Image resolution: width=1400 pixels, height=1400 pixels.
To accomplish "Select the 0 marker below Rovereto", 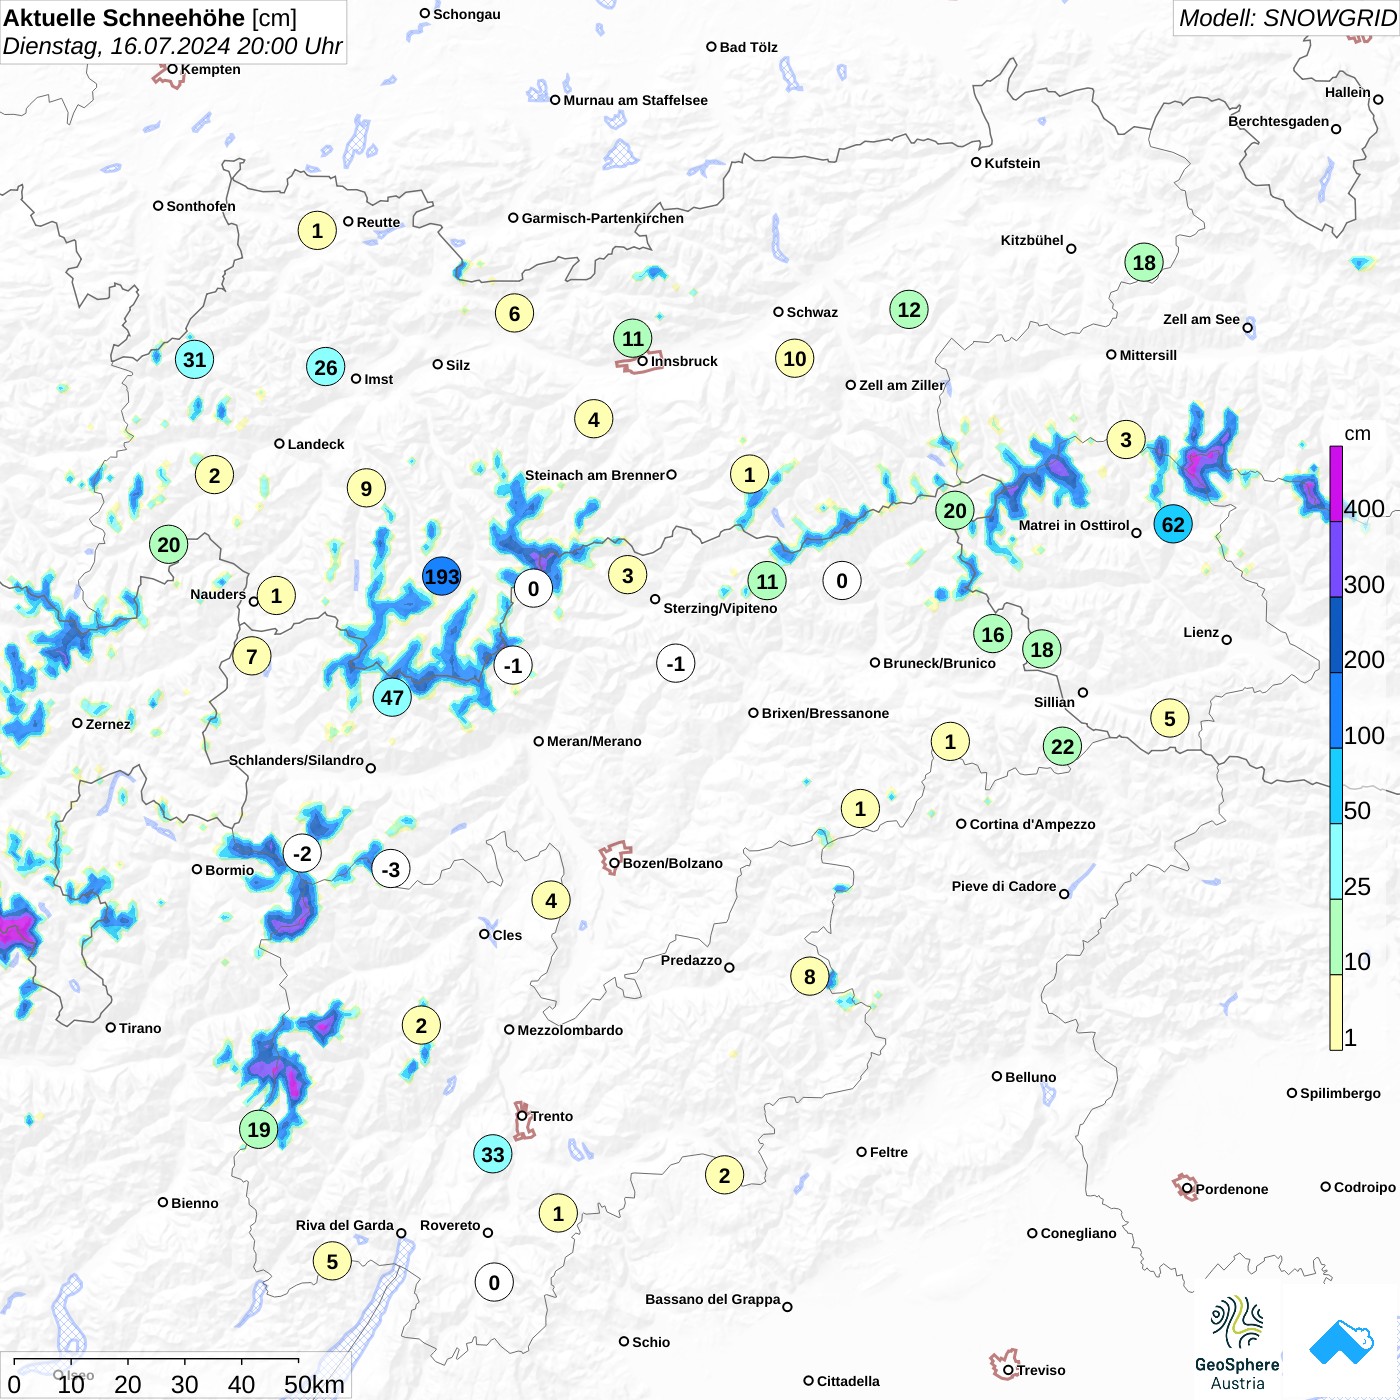I will tap(494, 1282).
